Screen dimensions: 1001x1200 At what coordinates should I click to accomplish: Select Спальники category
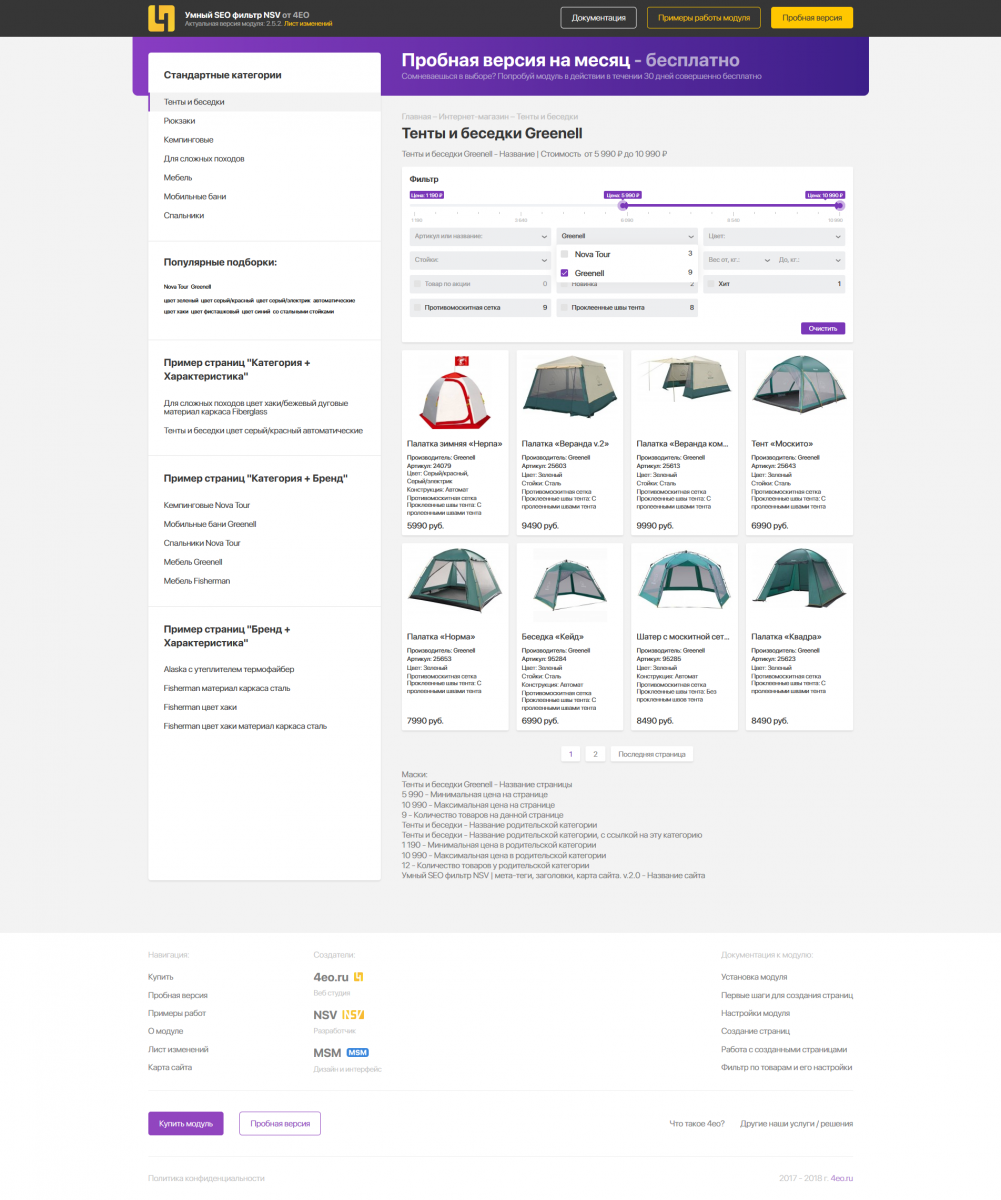[x=184, y=215]
